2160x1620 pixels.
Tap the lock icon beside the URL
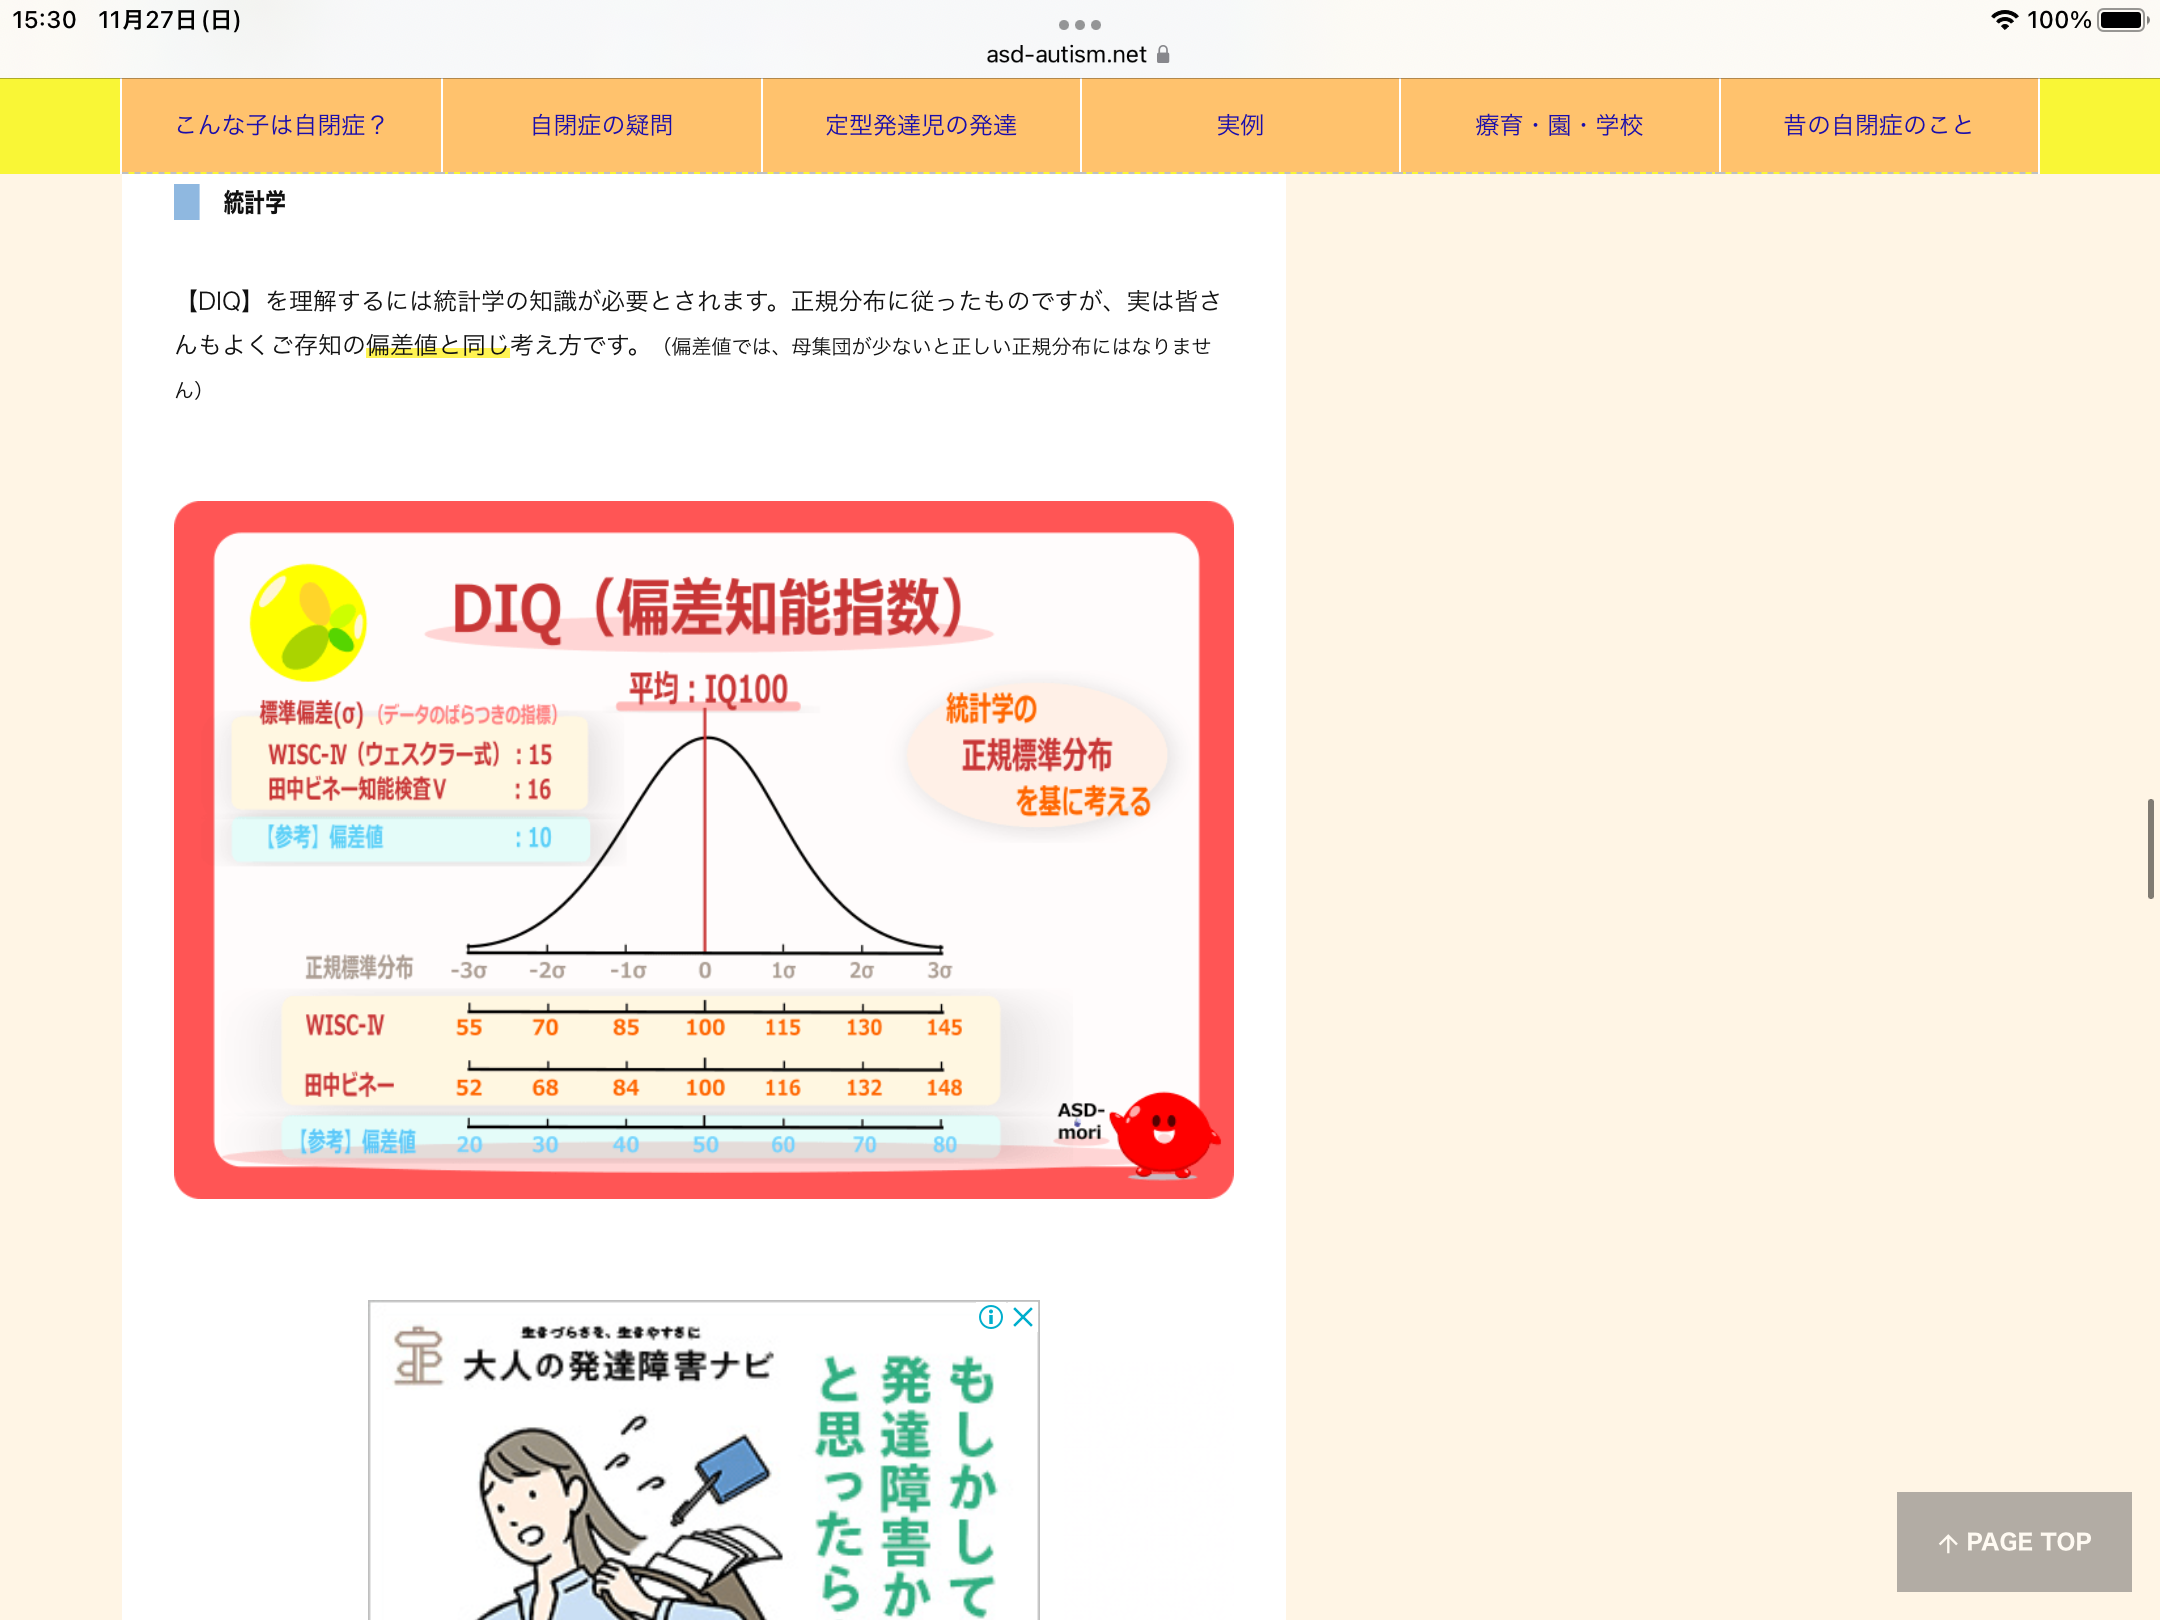(1163, 55)
